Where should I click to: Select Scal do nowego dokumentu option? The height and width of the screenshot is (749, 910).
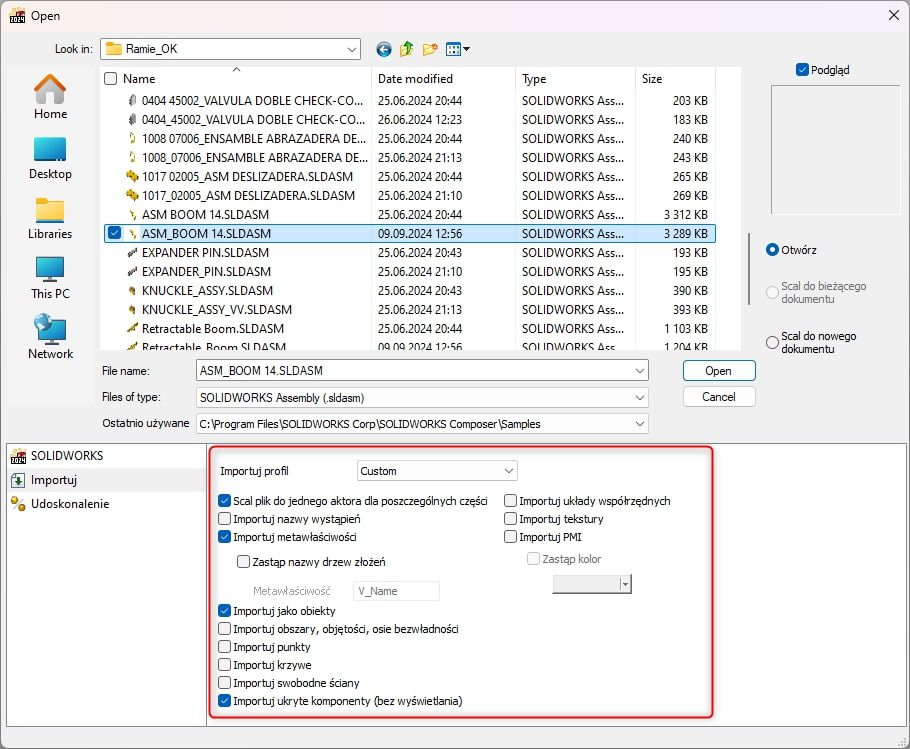point(772,342)
